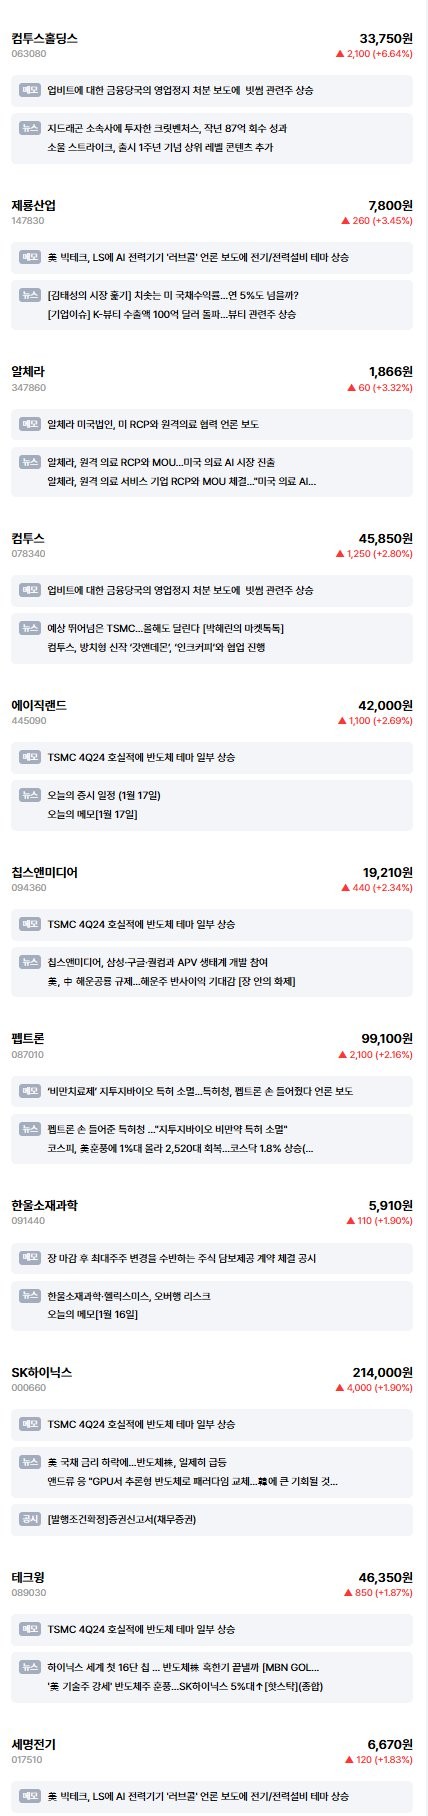The height and width of the screenshot is (1816, 428).
Task: Open the 제룡산업 stock name
Action: (34, 205)
